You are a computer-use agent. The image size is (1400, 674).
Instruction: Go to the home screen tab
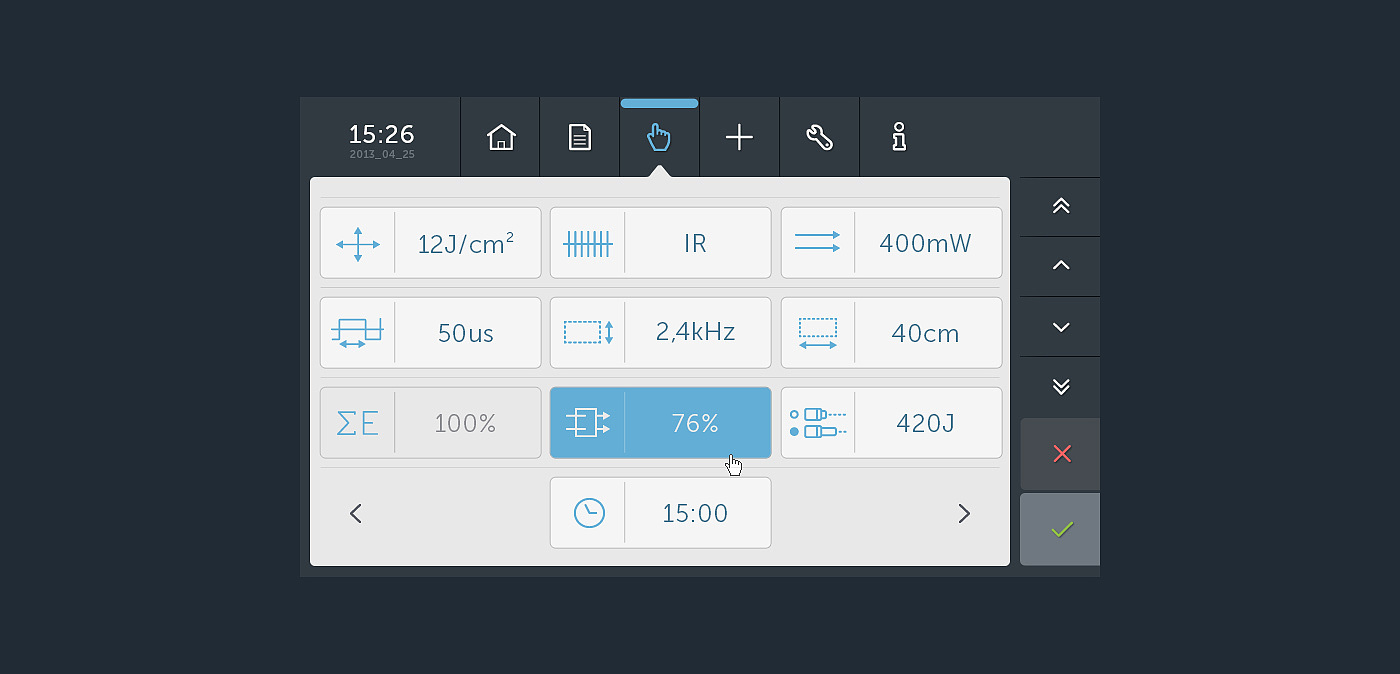point(500,137)
